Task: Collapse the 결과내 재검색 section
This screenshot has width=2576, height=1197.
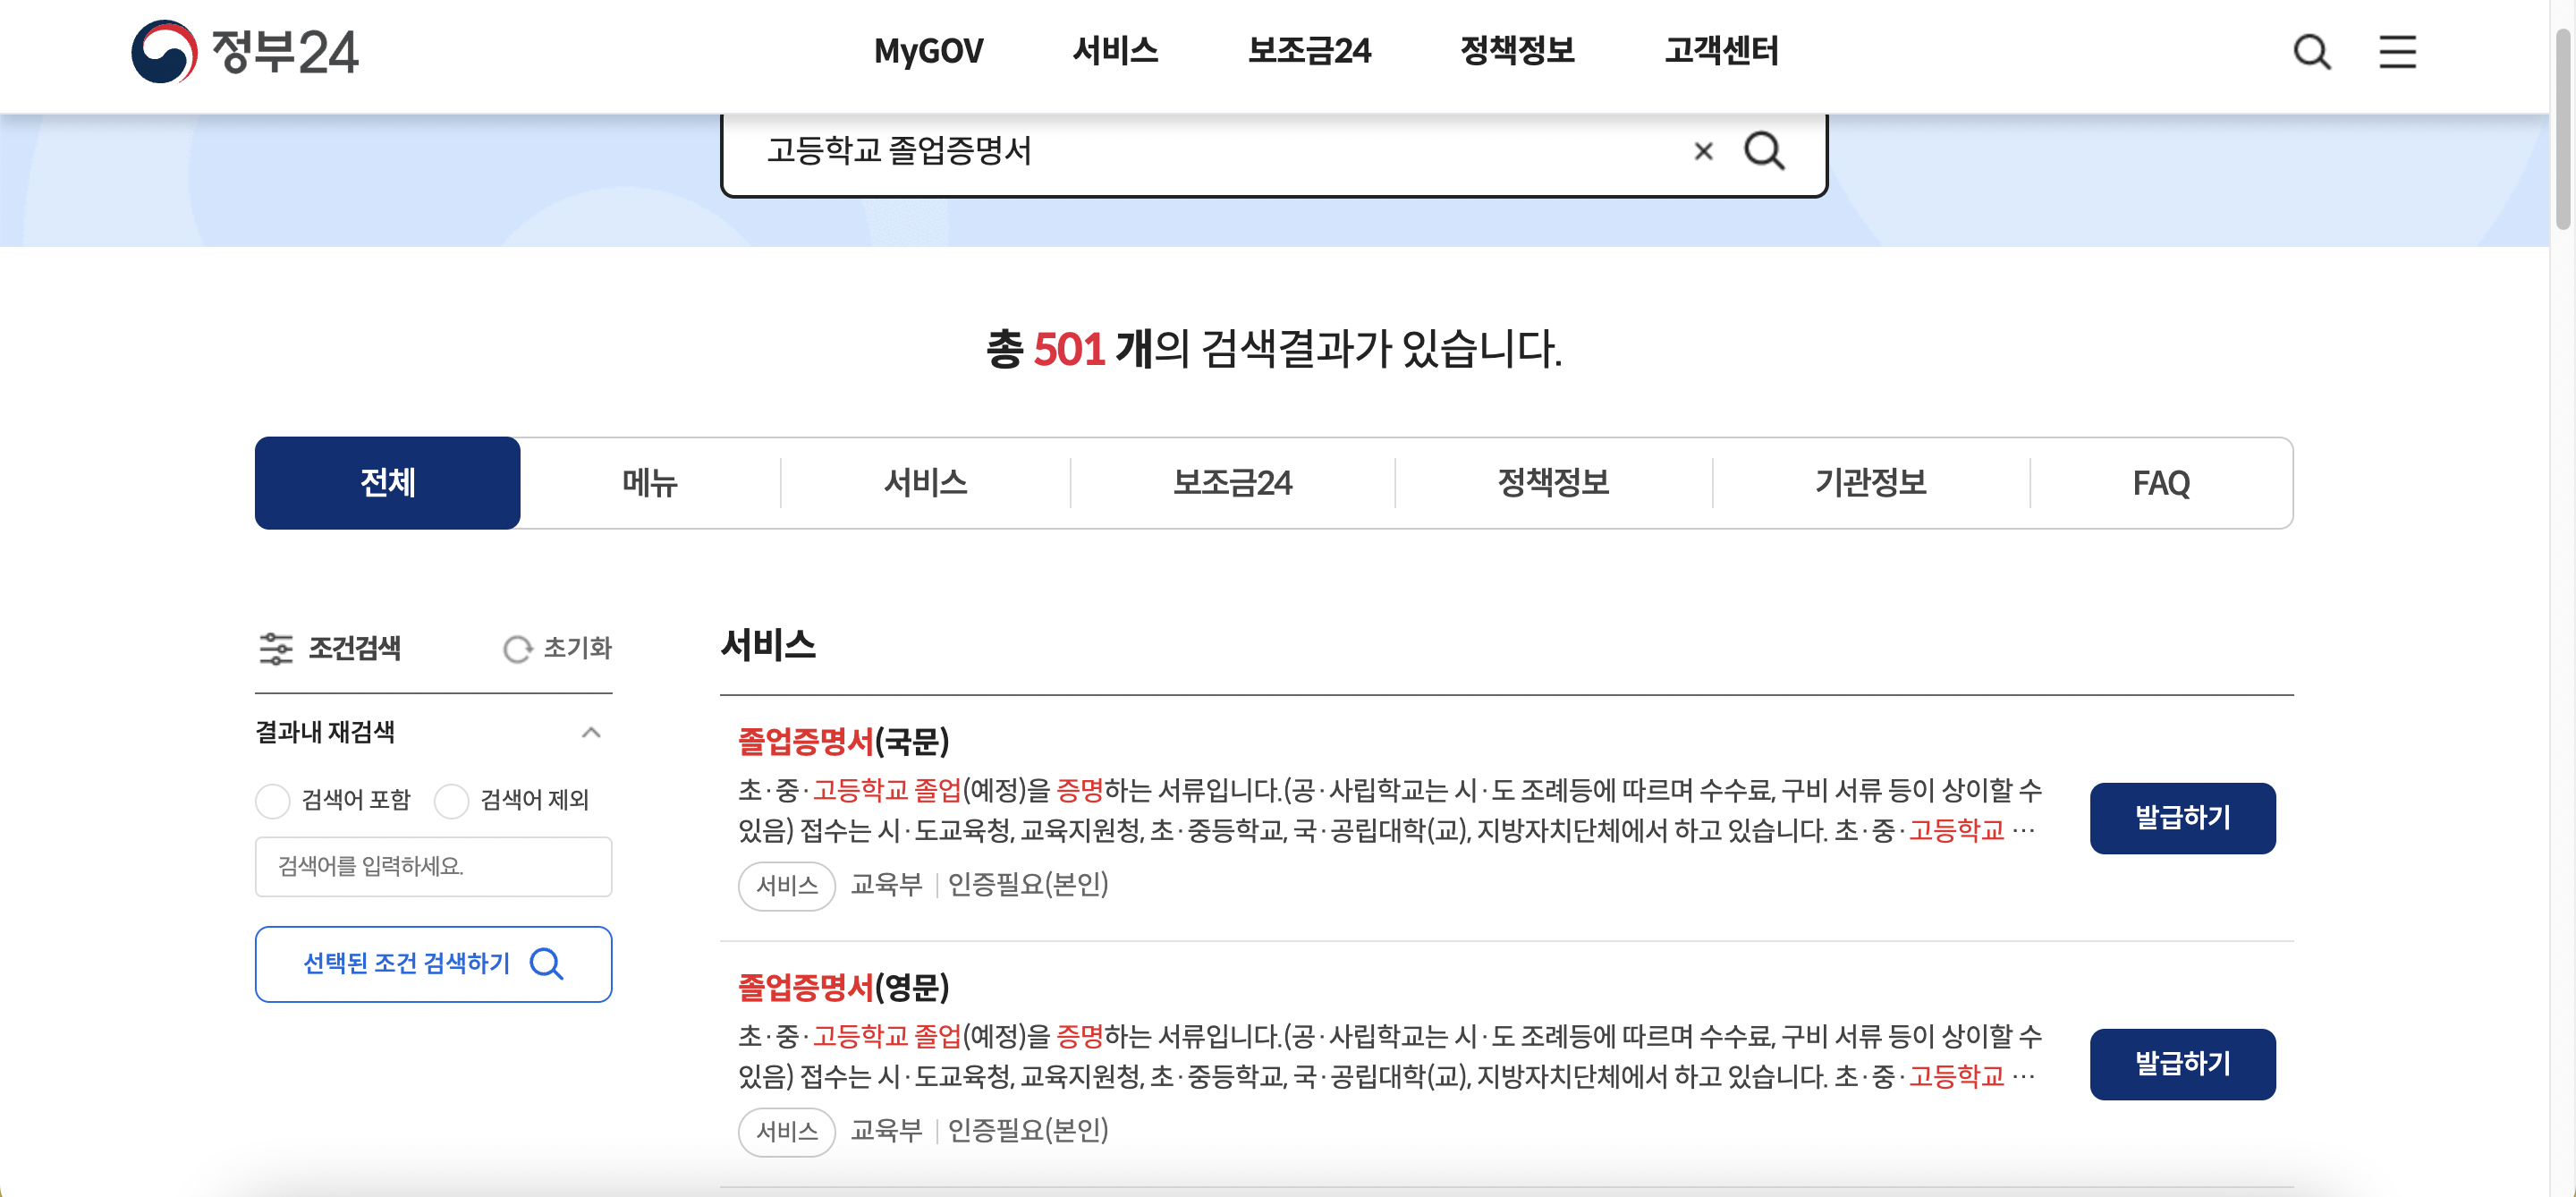Action: tap(591, 732)
